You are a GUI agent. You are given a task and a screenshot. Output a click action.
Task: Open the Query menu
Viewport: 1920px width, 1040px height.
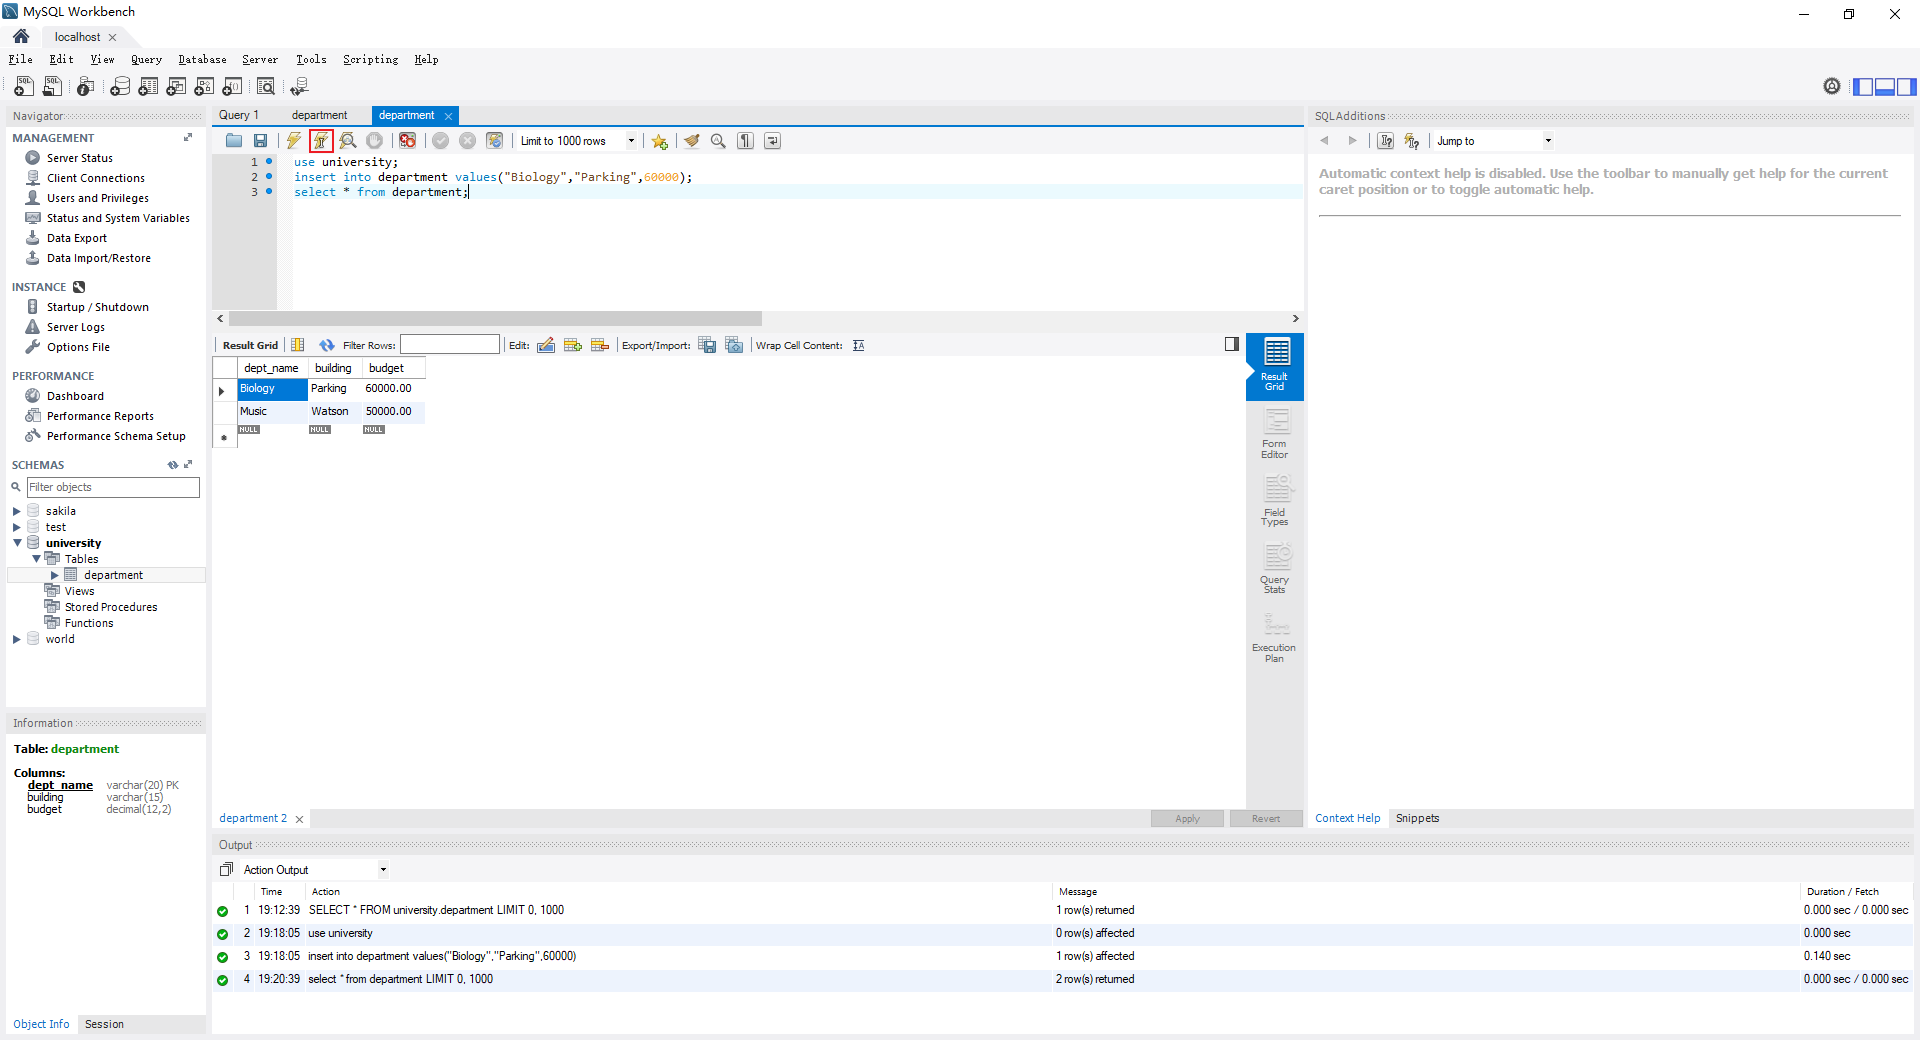[x=146, y=59]
